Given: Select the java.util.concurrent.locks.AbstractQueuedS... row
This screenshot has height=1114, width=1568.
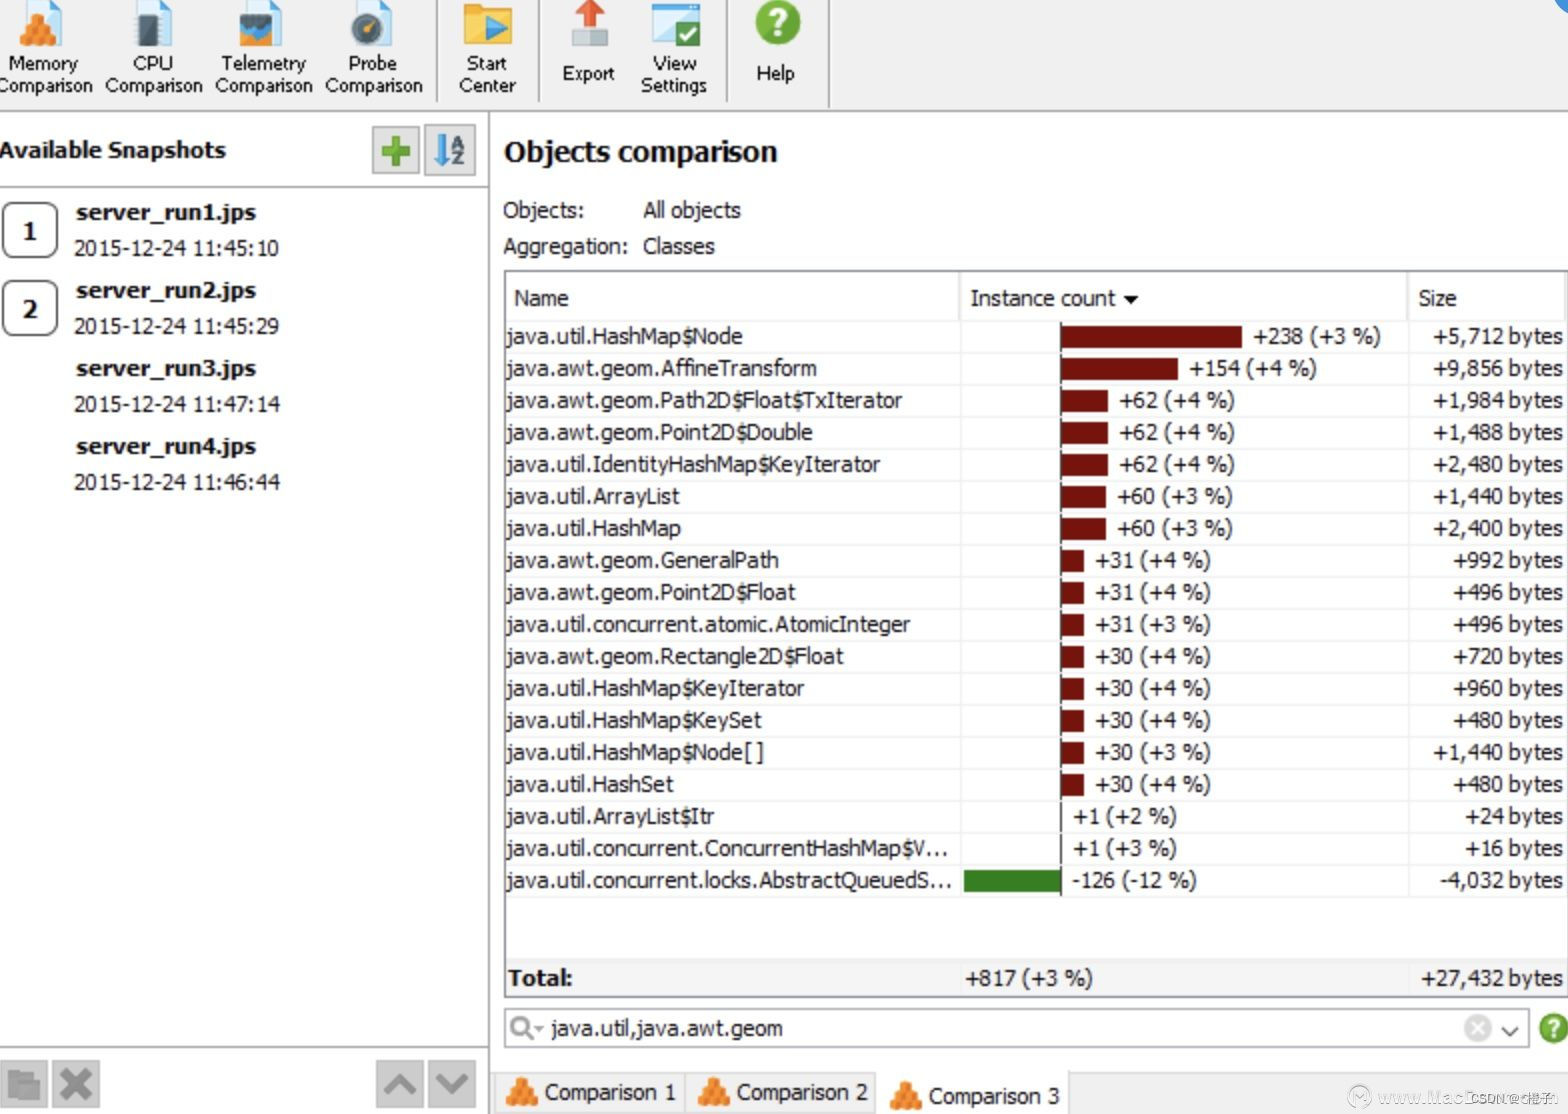Looking at the screenshot, I should click(x=1036, y=880).
